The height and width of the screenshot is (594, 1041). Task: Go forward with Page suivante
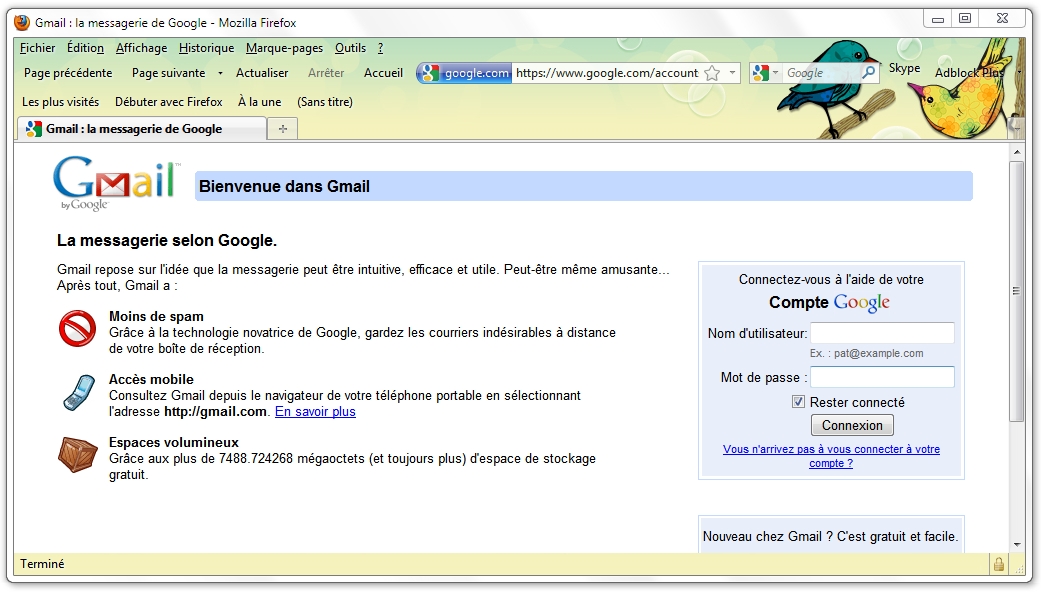(169, 73)
